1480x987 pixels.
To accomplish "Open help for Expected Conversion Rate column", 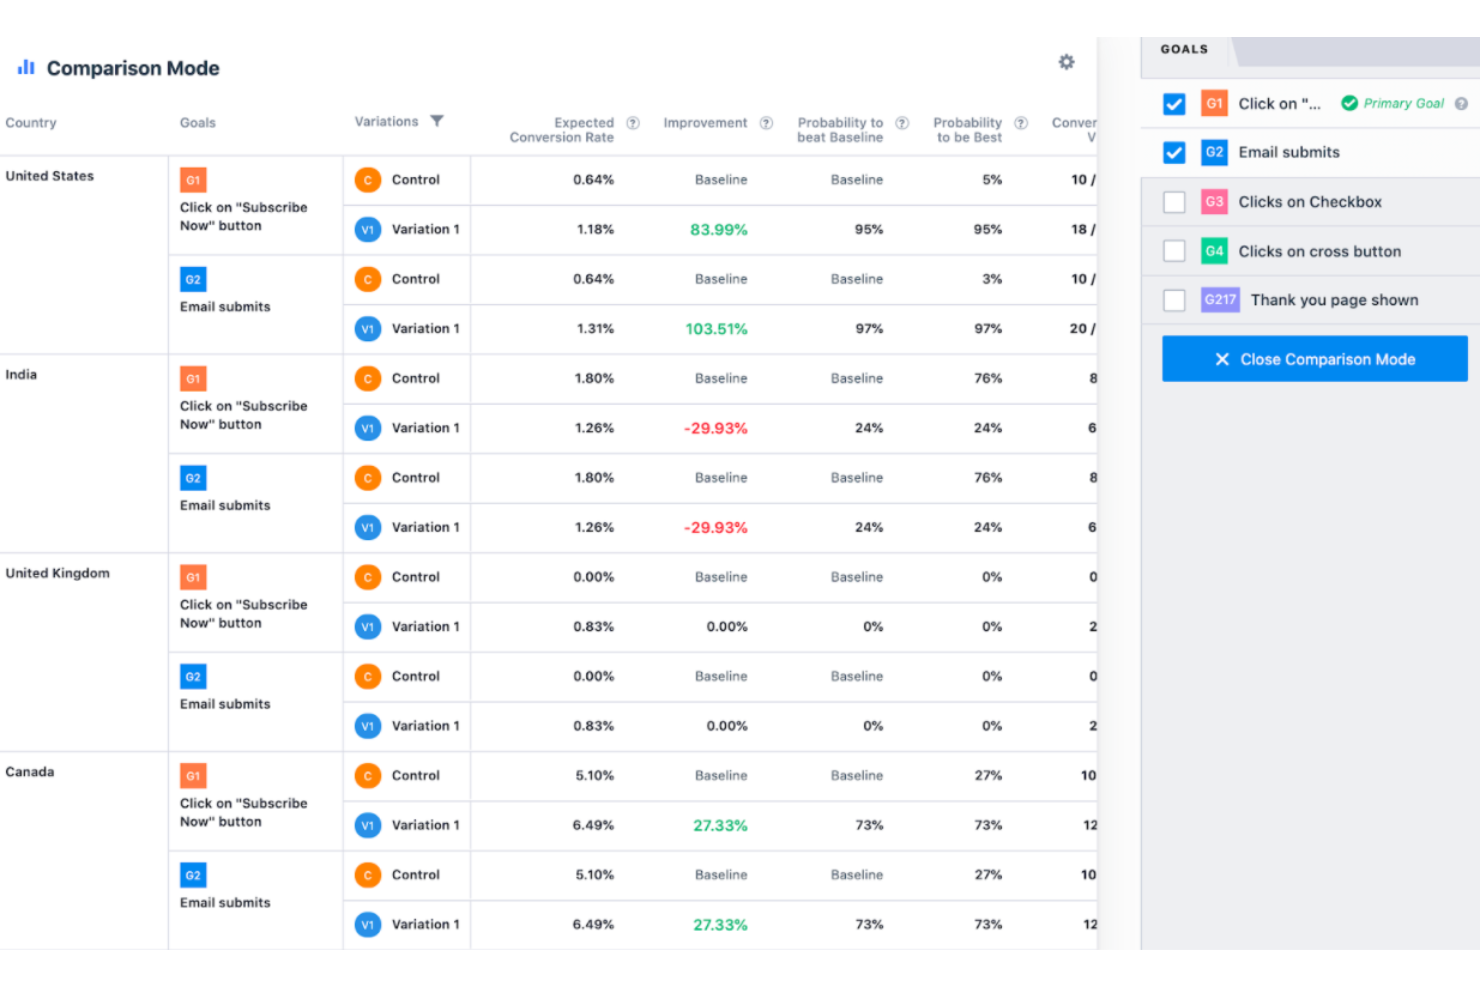I will (x=632, y=122).
